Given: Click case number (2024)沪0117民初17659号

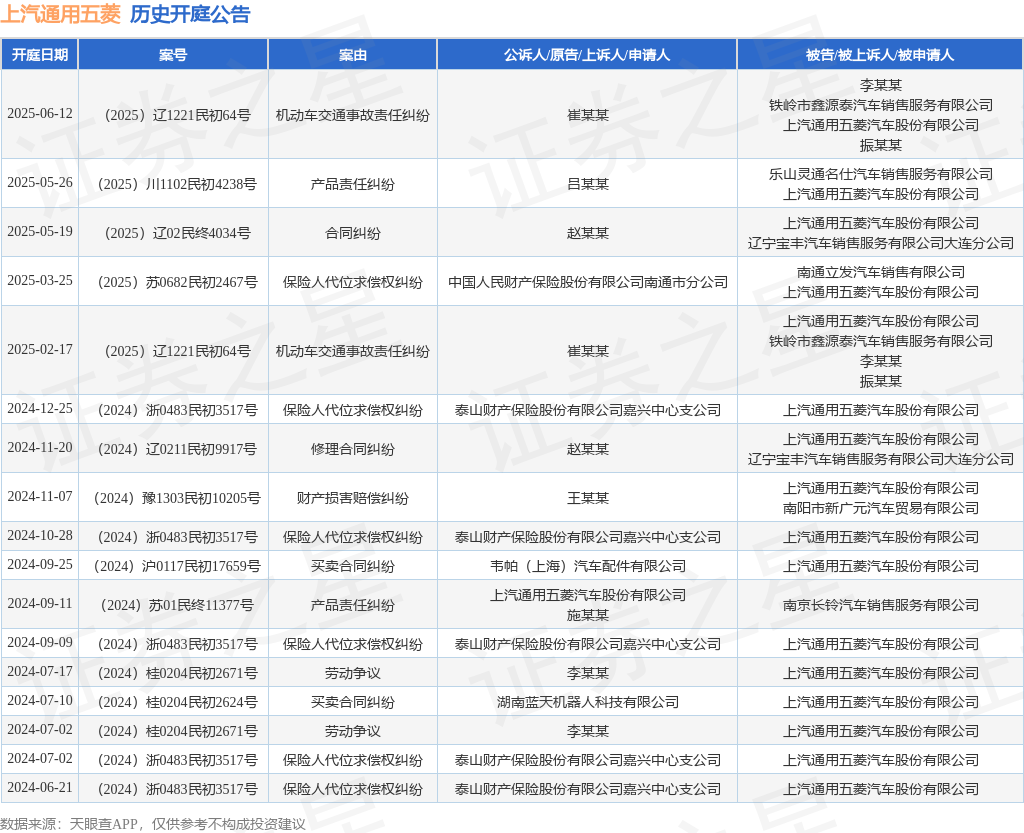Looking at the screenshot, I should point(176,566).
